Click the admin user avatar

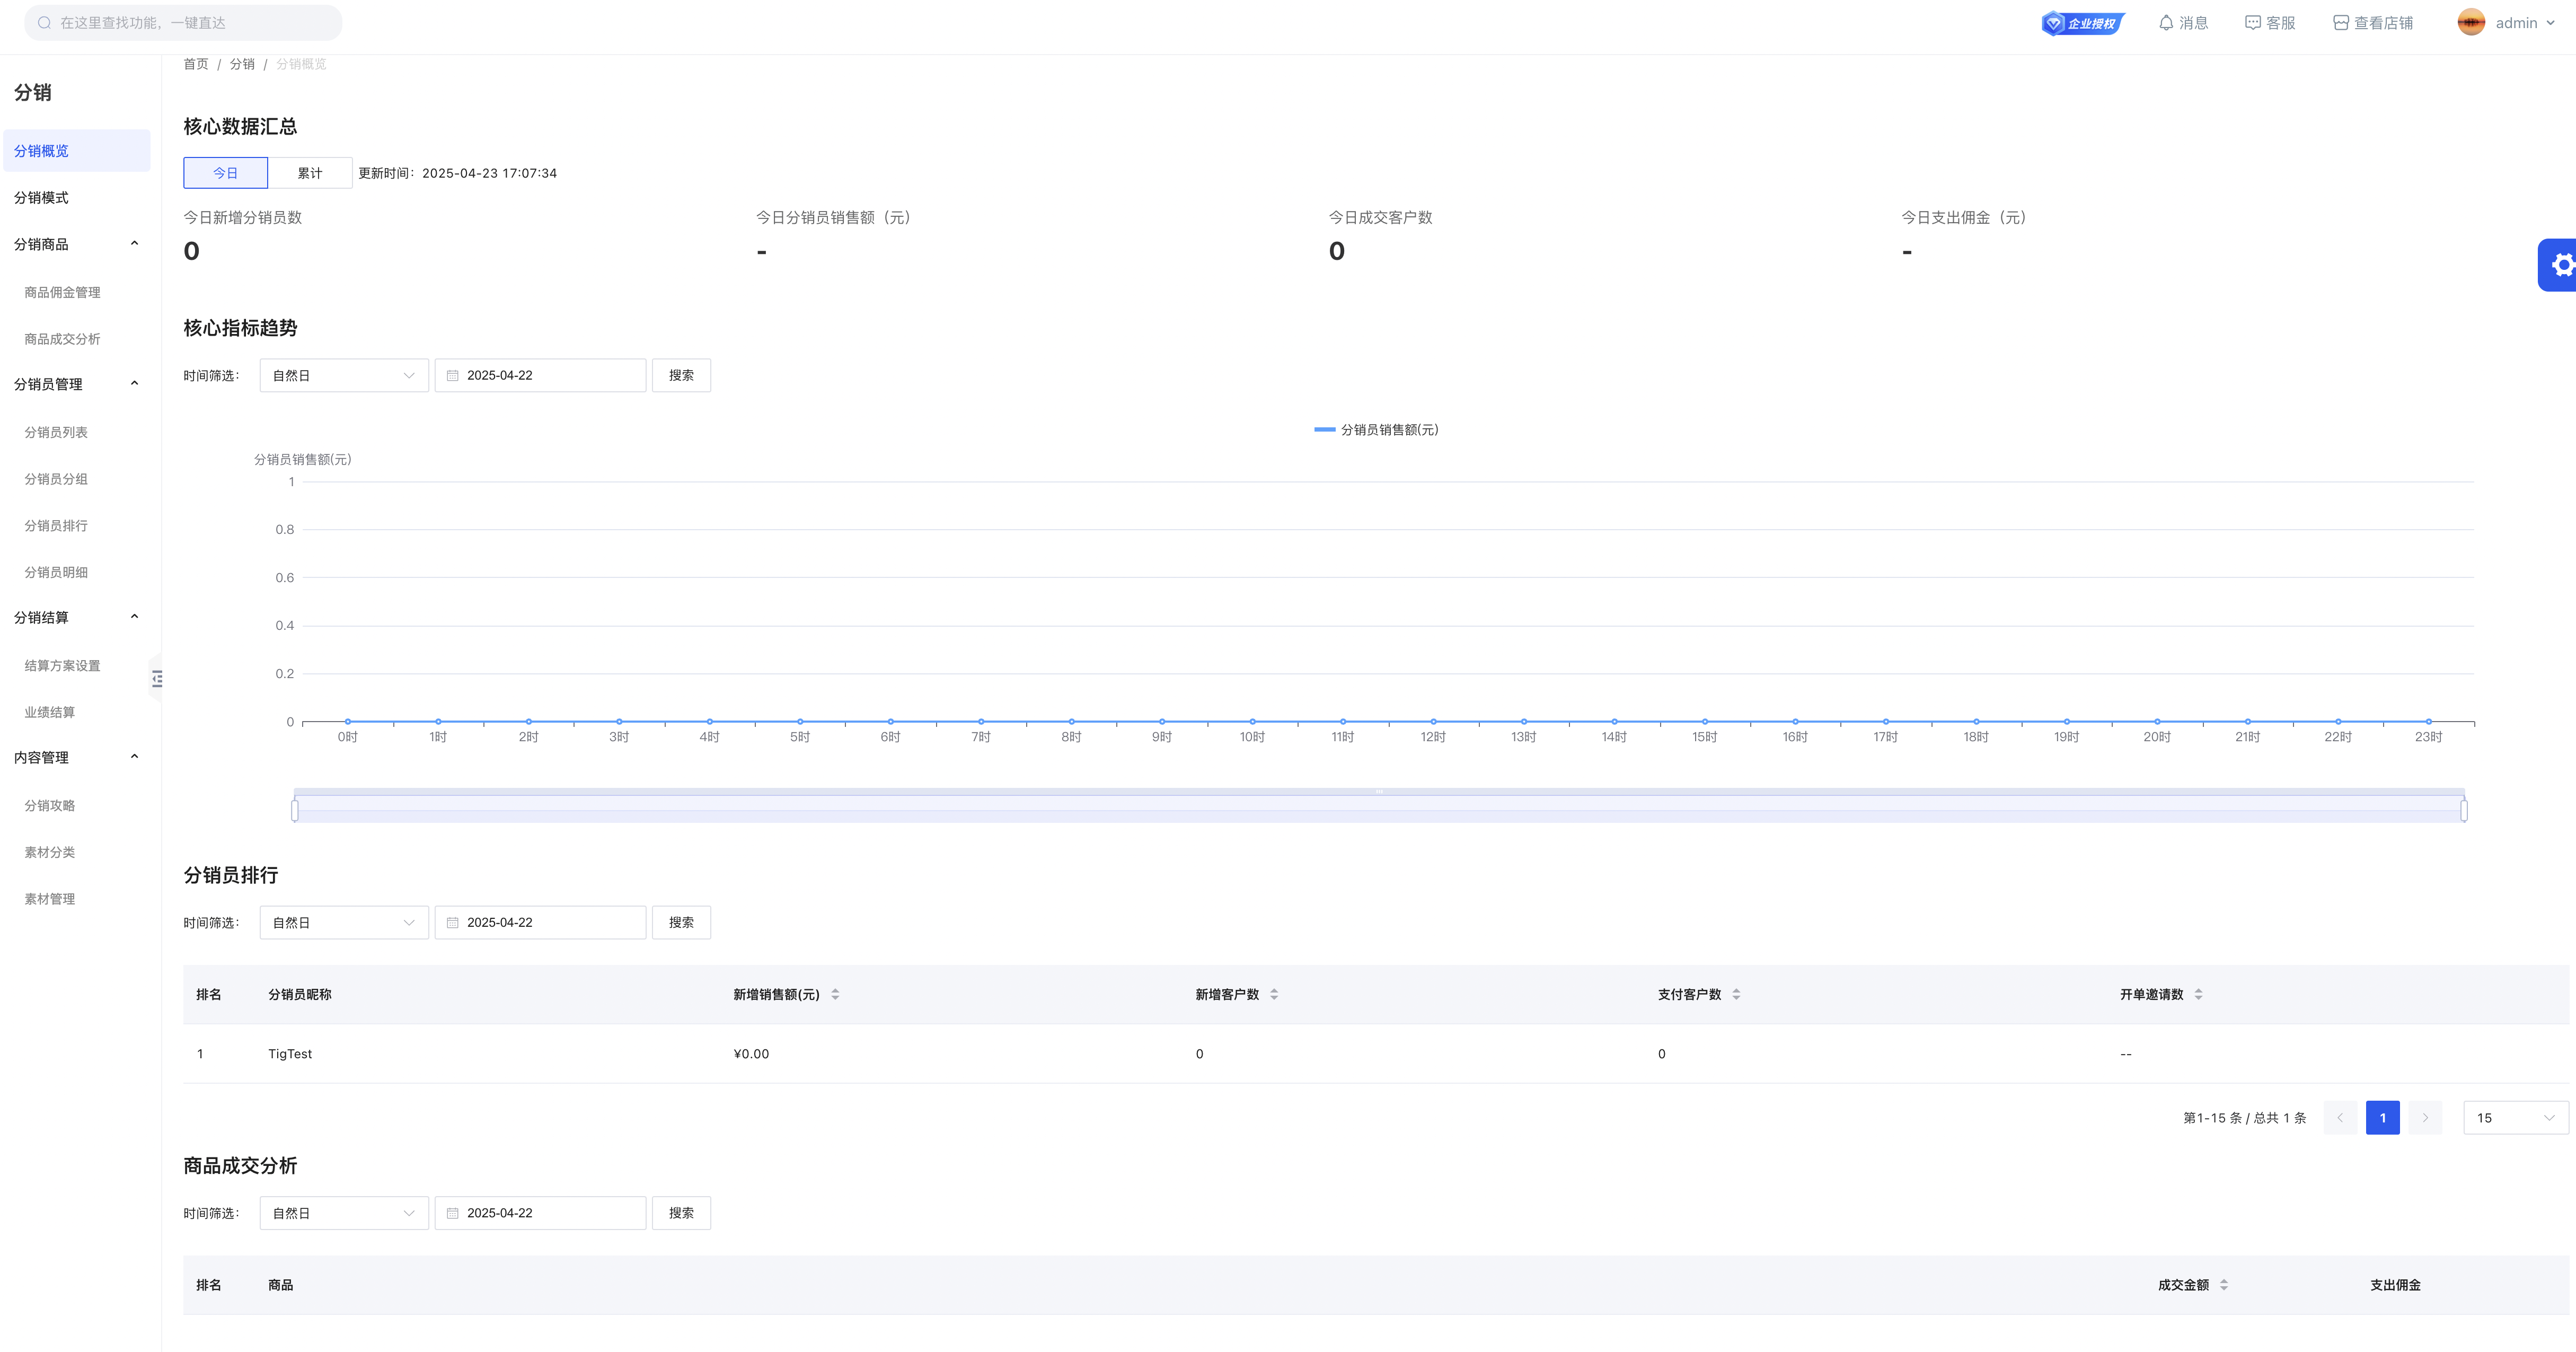tap(2470, 23)
